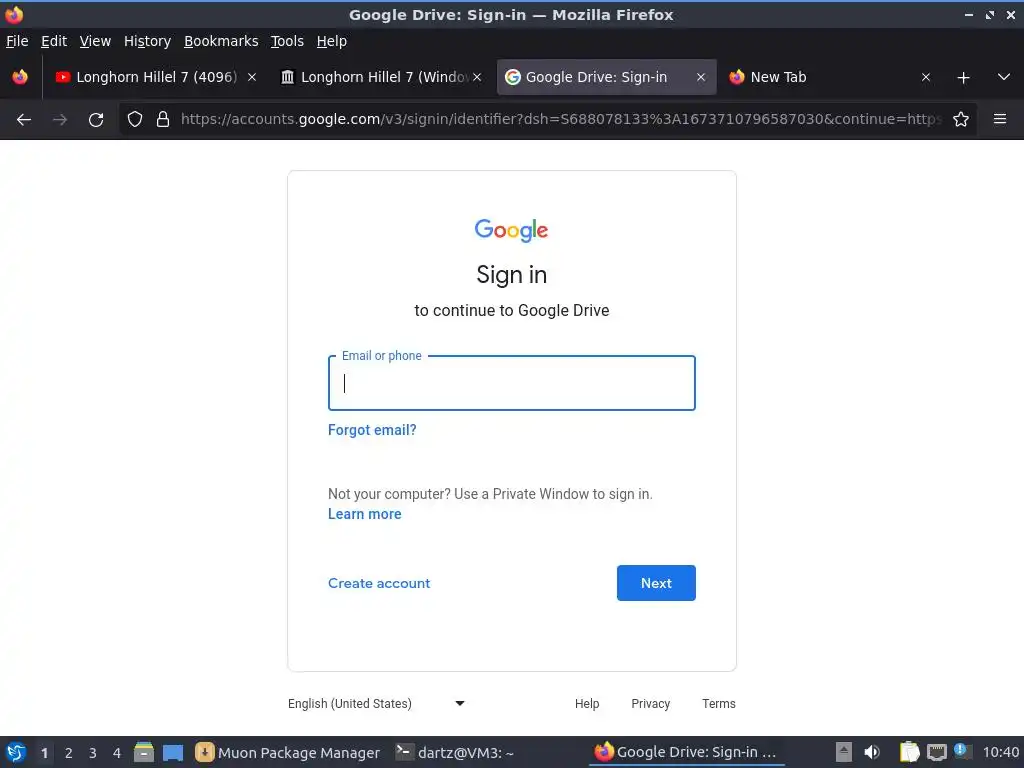
Task: Open the Firefox hamburger application menu
Action: coord(1000,119)
